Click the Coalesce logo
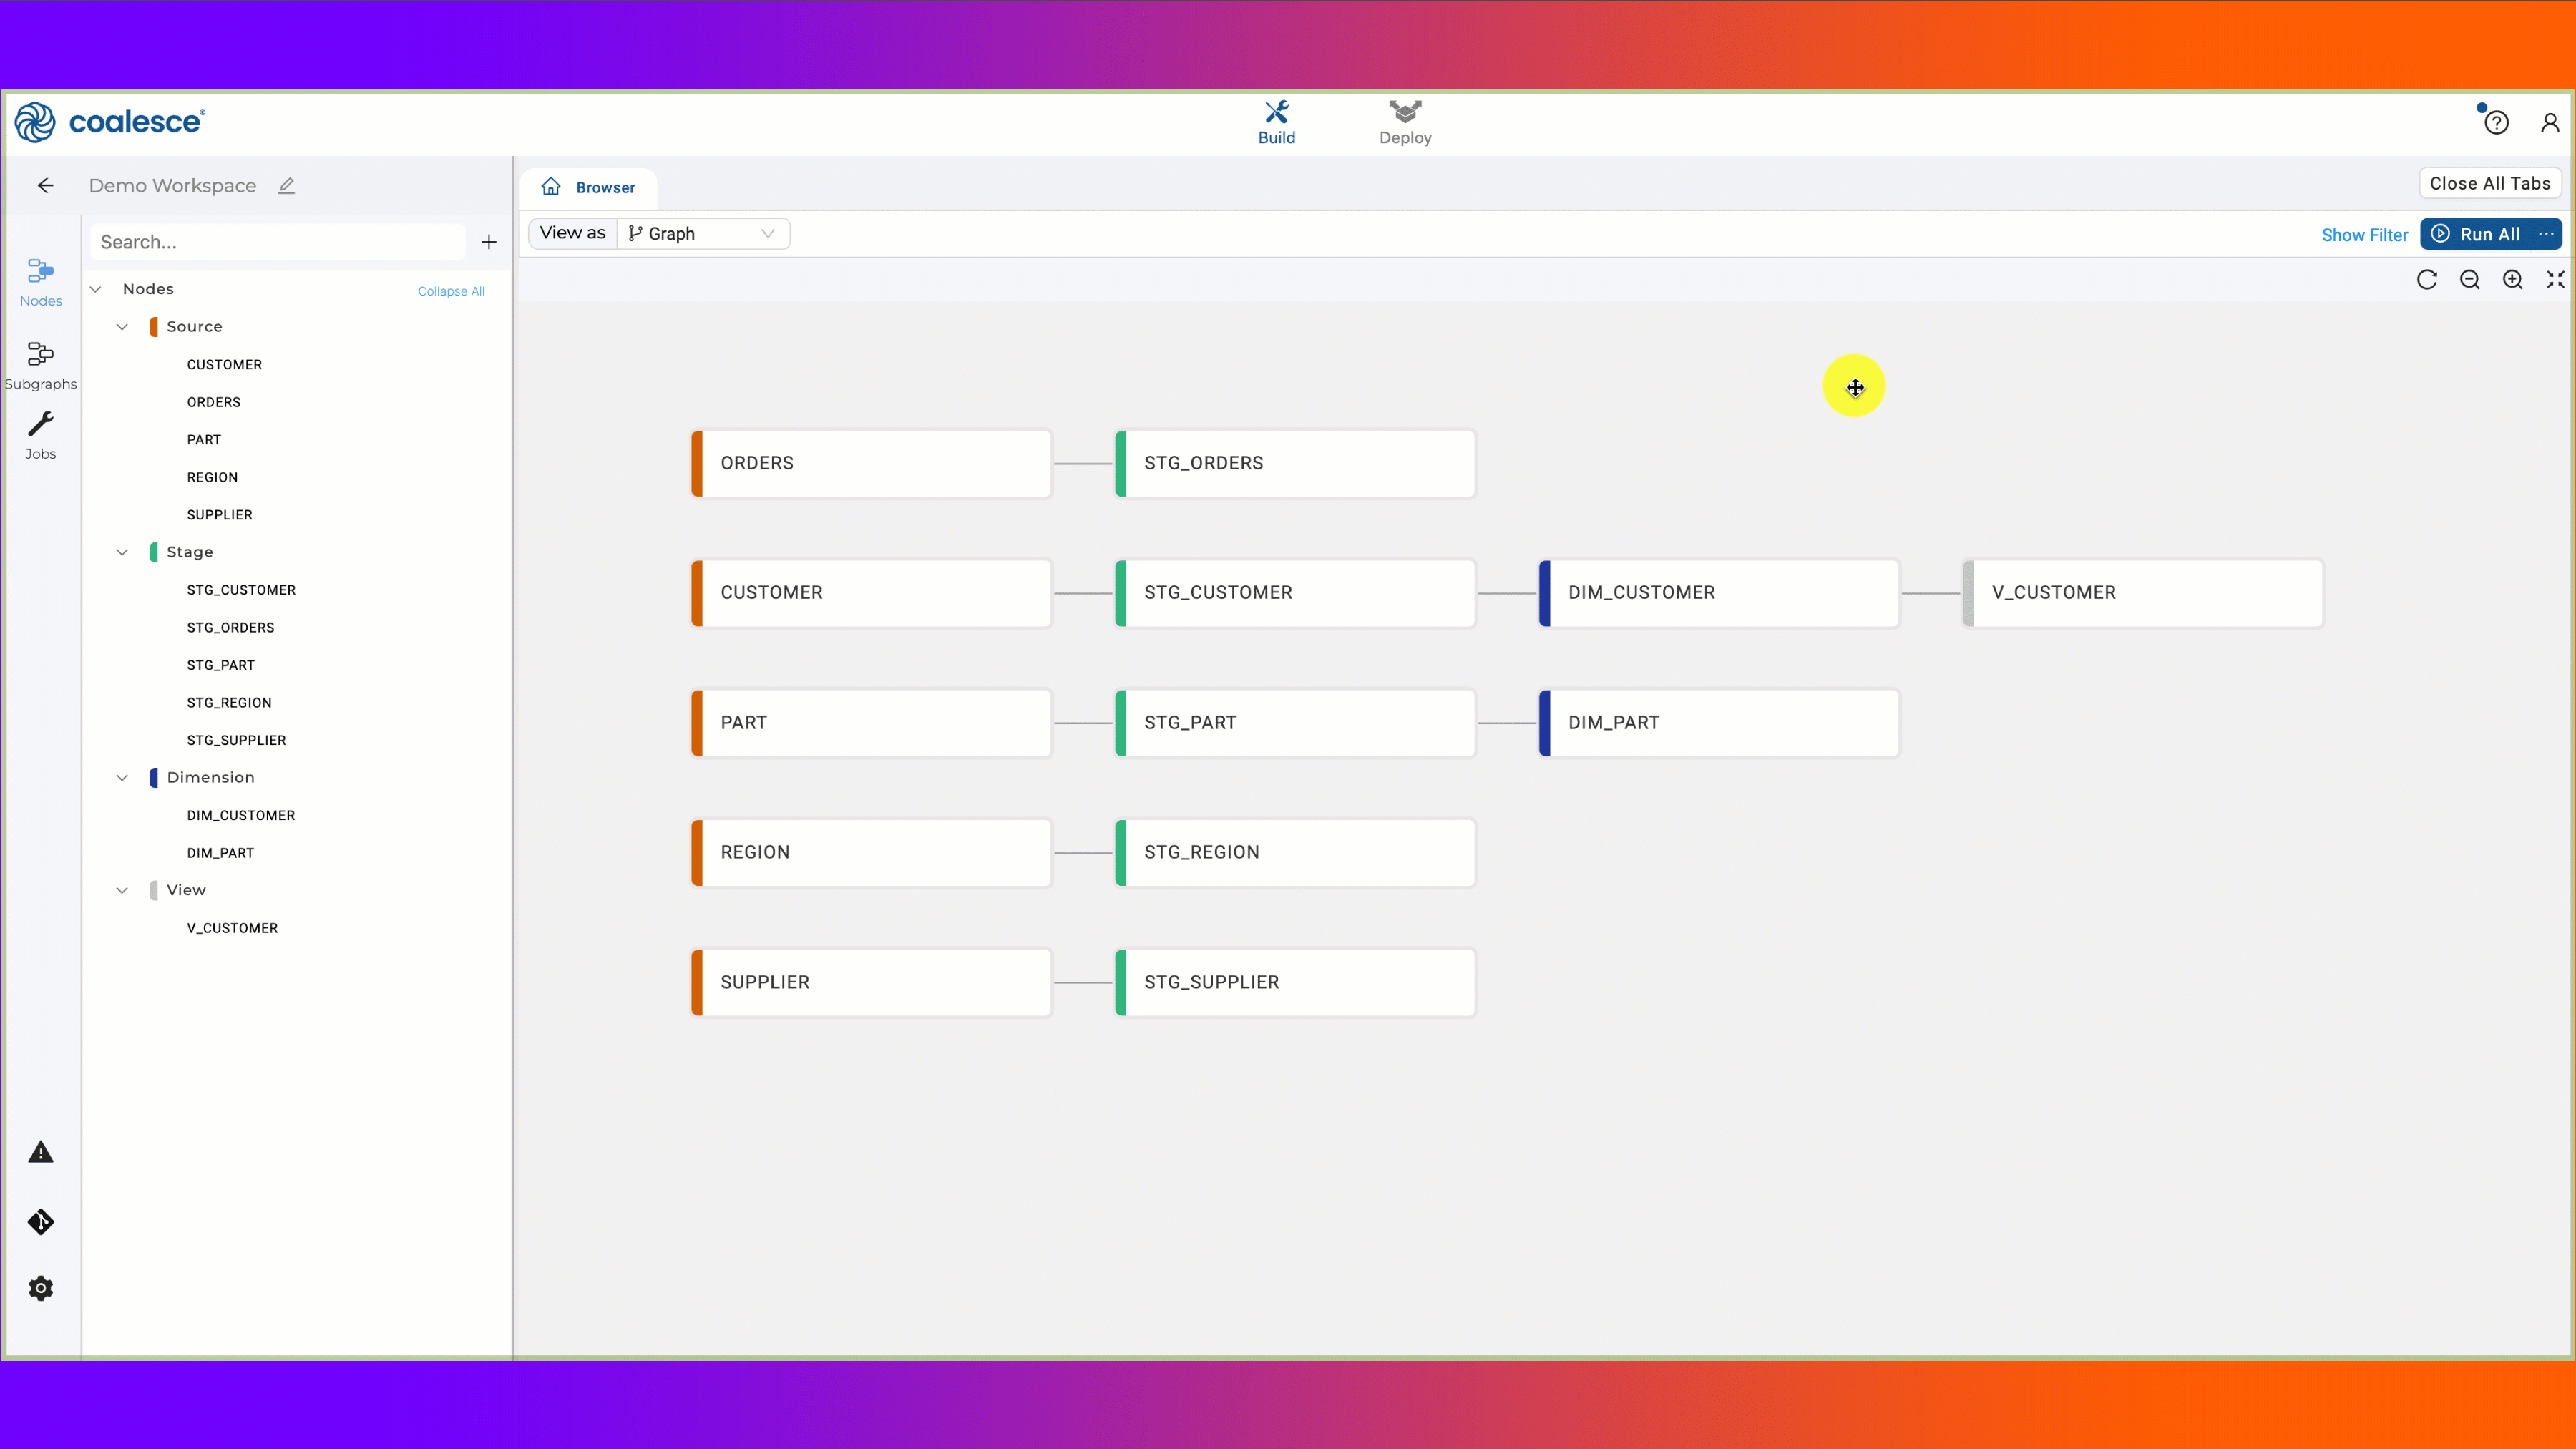Image resolution: width=2576 pixels, height=1449 pixels. coord(110,122)
